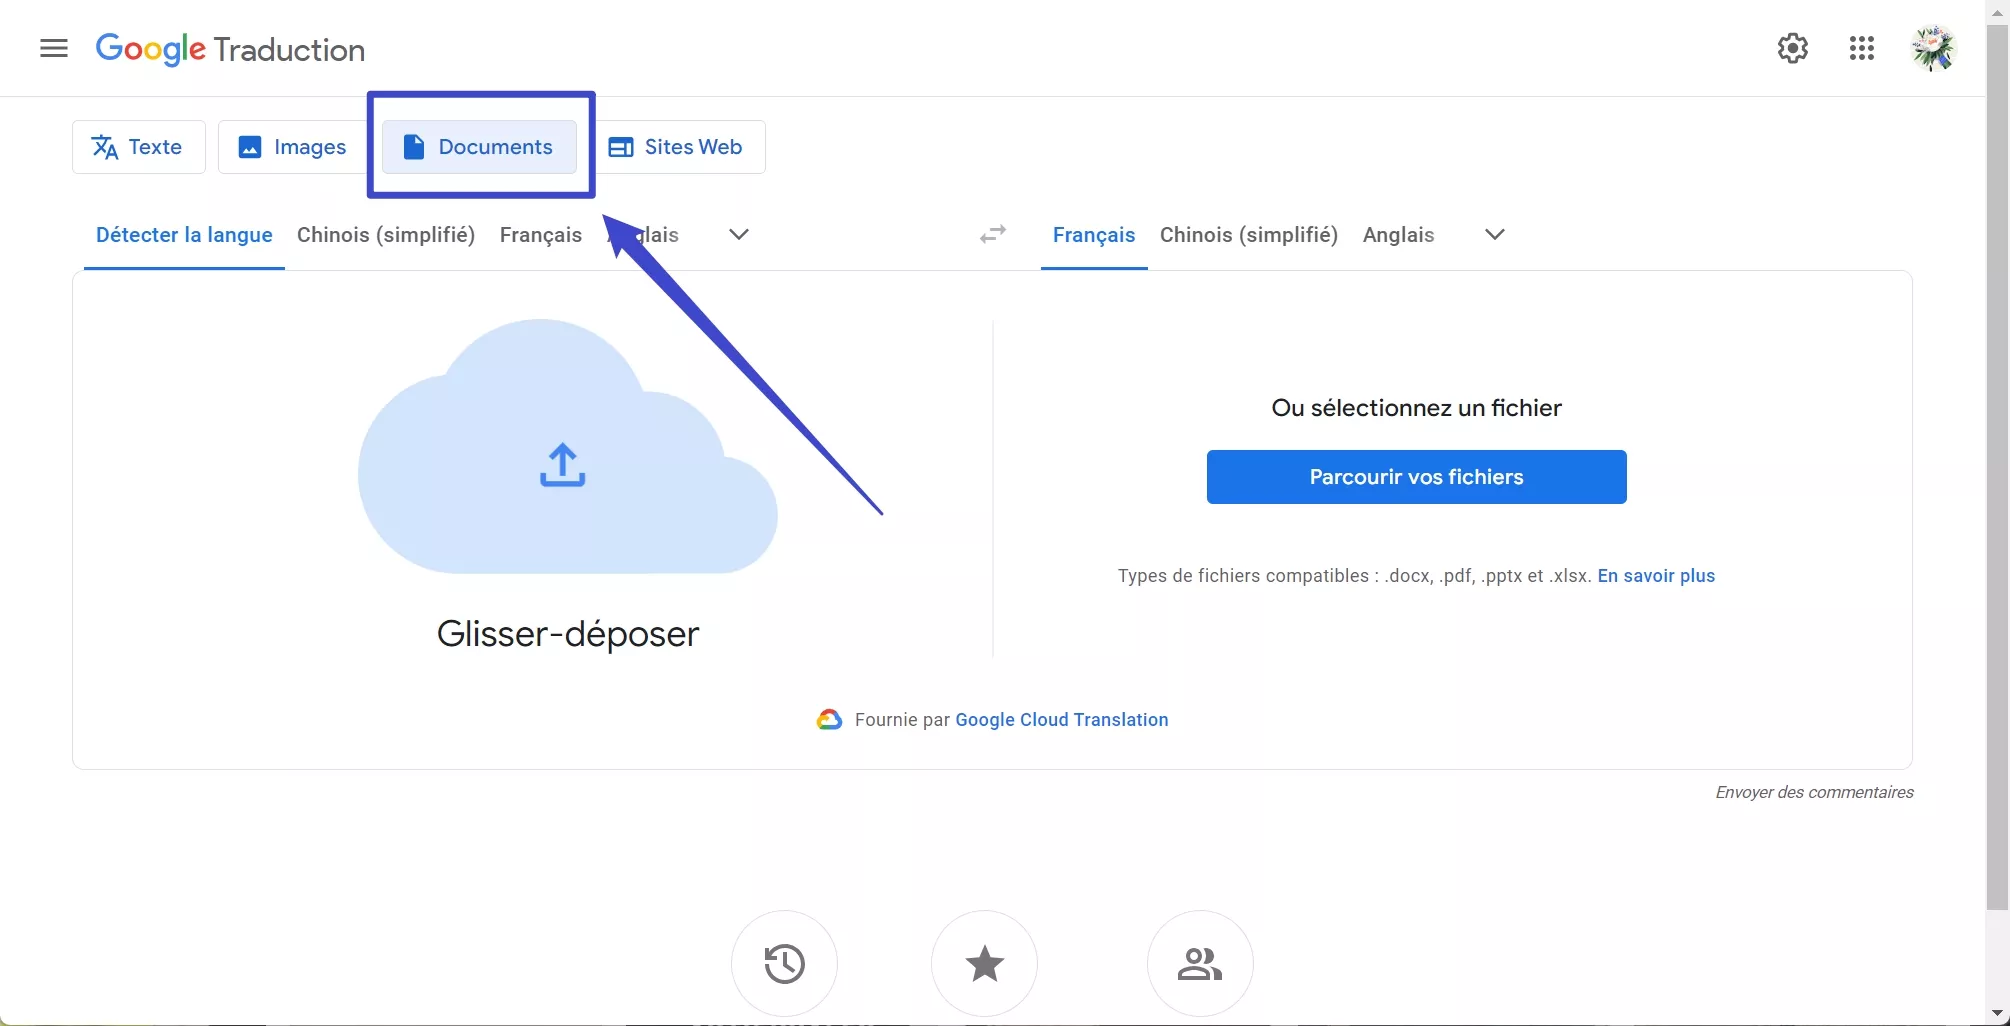The height and width of the screenshot is (1026, 2010).
Task: Choose Chinois (simplifié) as target language
Action: [1248, 234]
